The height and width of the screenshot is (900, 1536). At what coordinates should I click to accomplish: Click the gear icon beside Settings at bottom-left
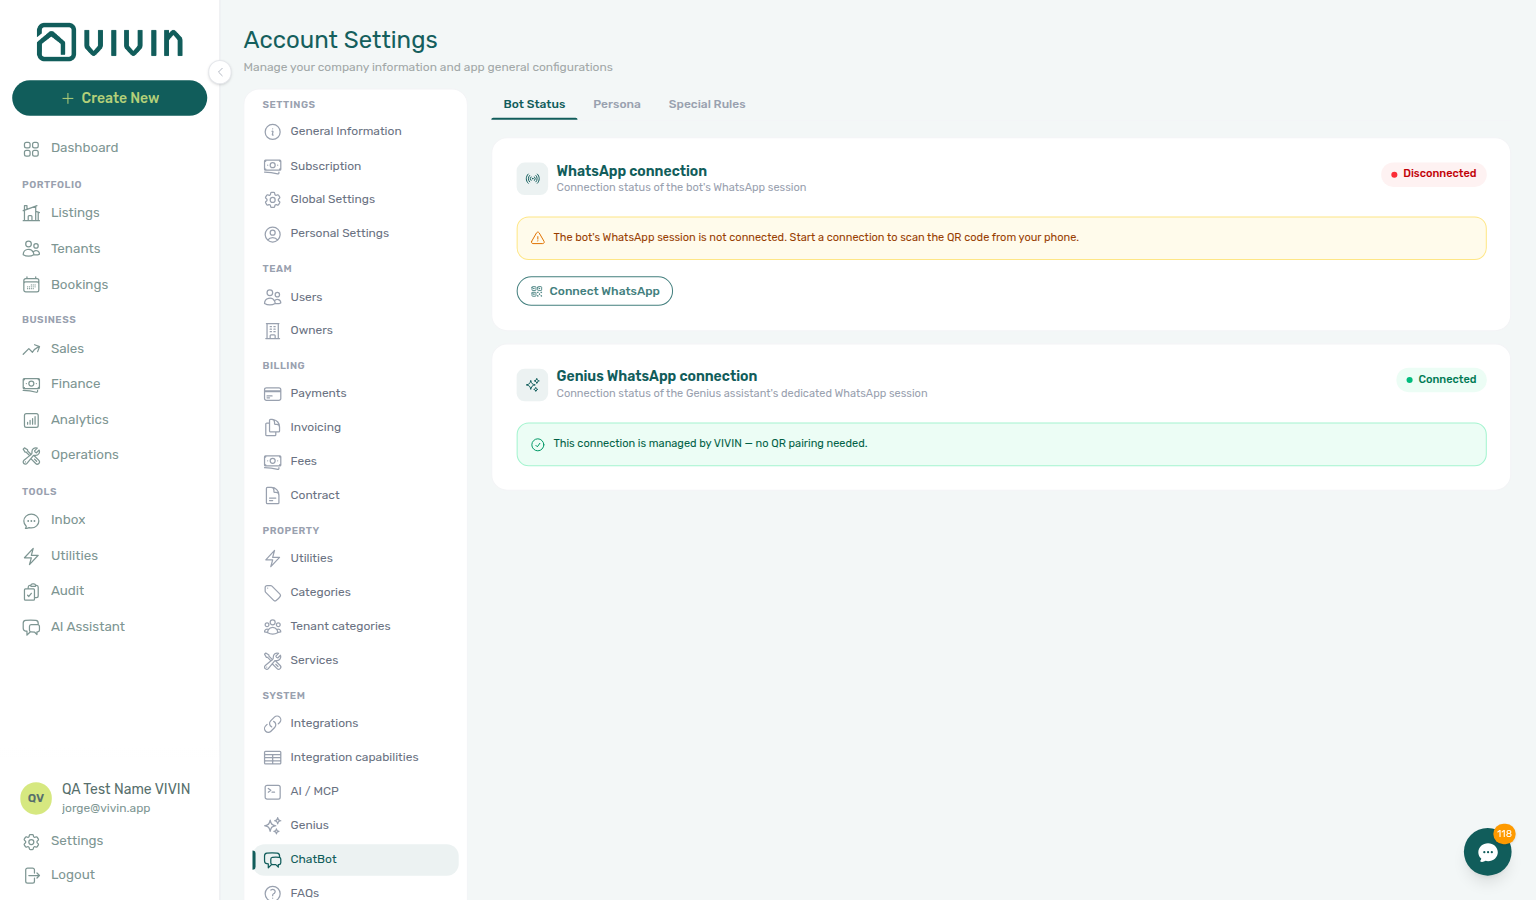[x=31, y=842]
